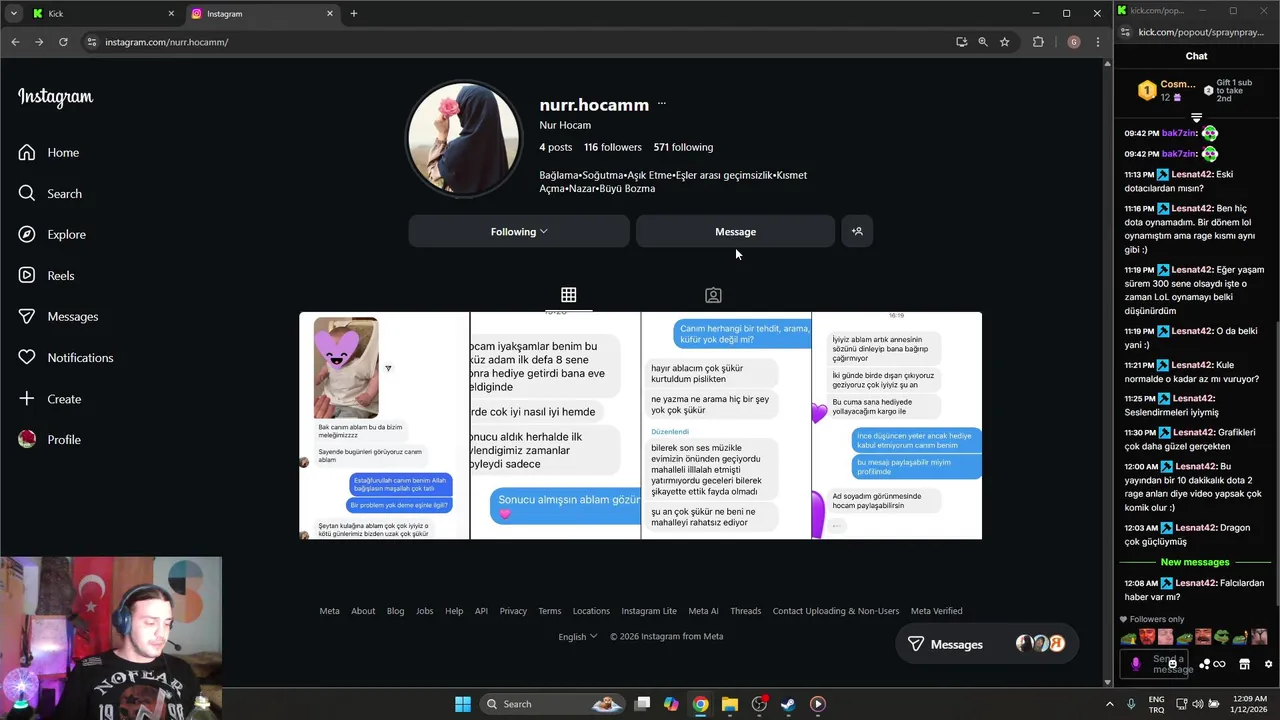Jump to New messages in Kick chat

tap(1195, 562)
